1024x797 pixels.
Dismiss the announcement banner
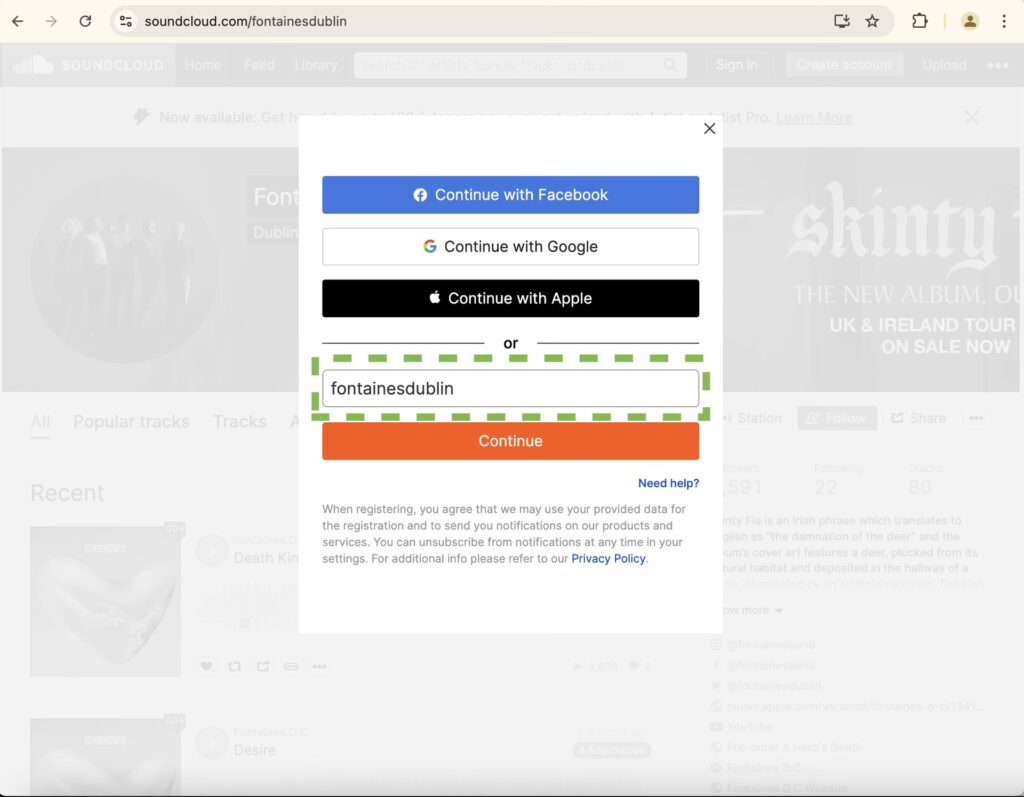click(x=971, y=117)
